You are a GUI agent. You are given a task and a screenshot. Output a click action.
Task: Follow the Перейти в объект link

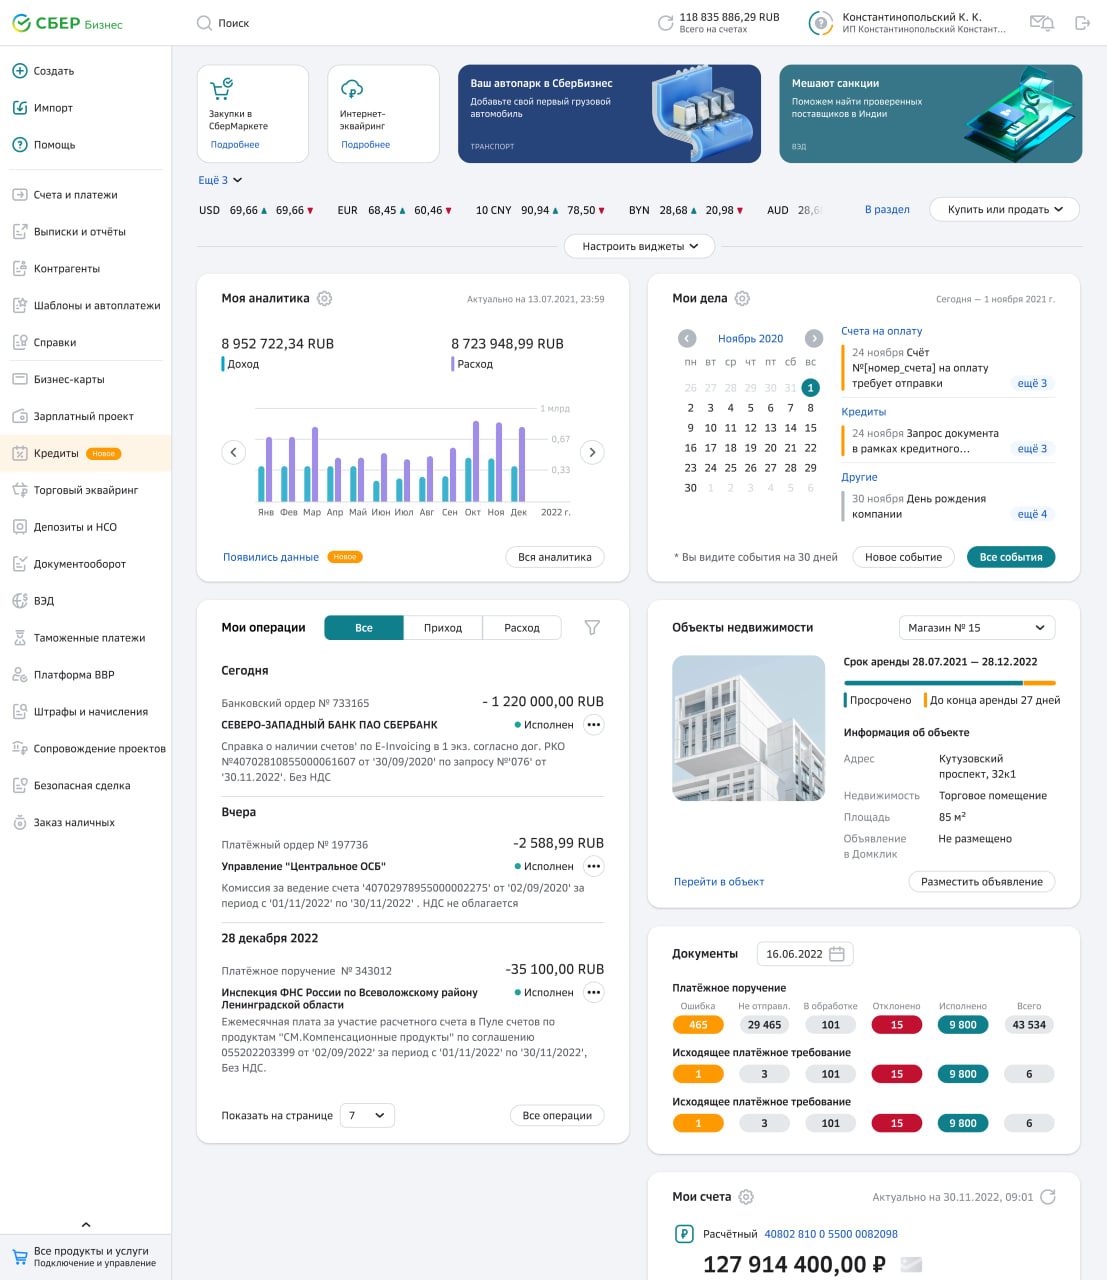[x=718, y=882]
